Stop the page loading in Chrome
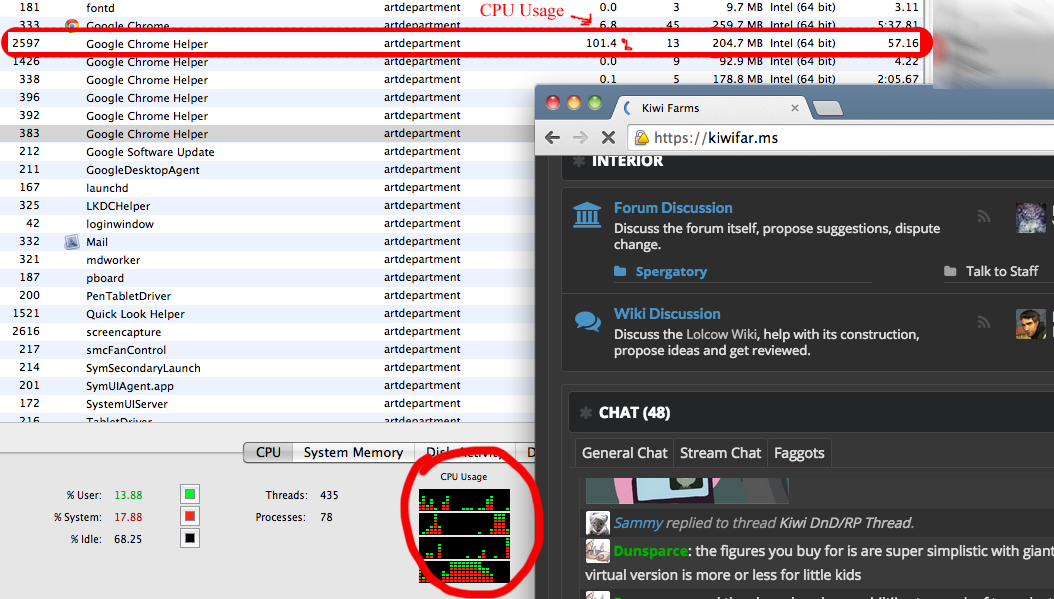This screenshot has height=599, width=1054. pyautogui.click(x=608, y=138)
